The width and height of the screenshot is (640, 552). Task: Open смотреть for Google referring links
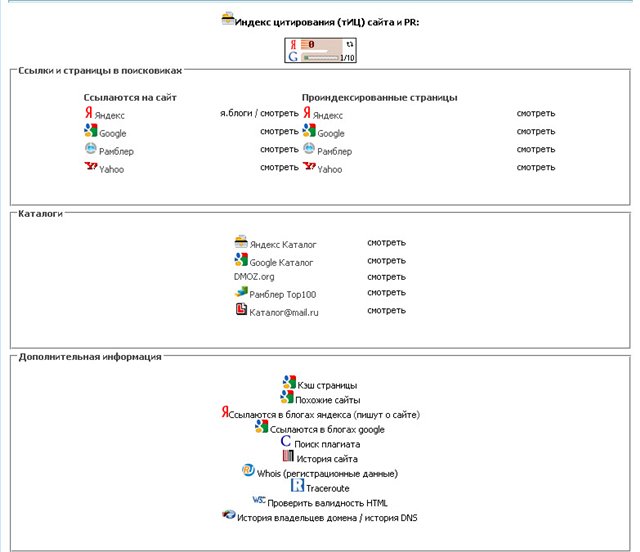click(280, 131)
